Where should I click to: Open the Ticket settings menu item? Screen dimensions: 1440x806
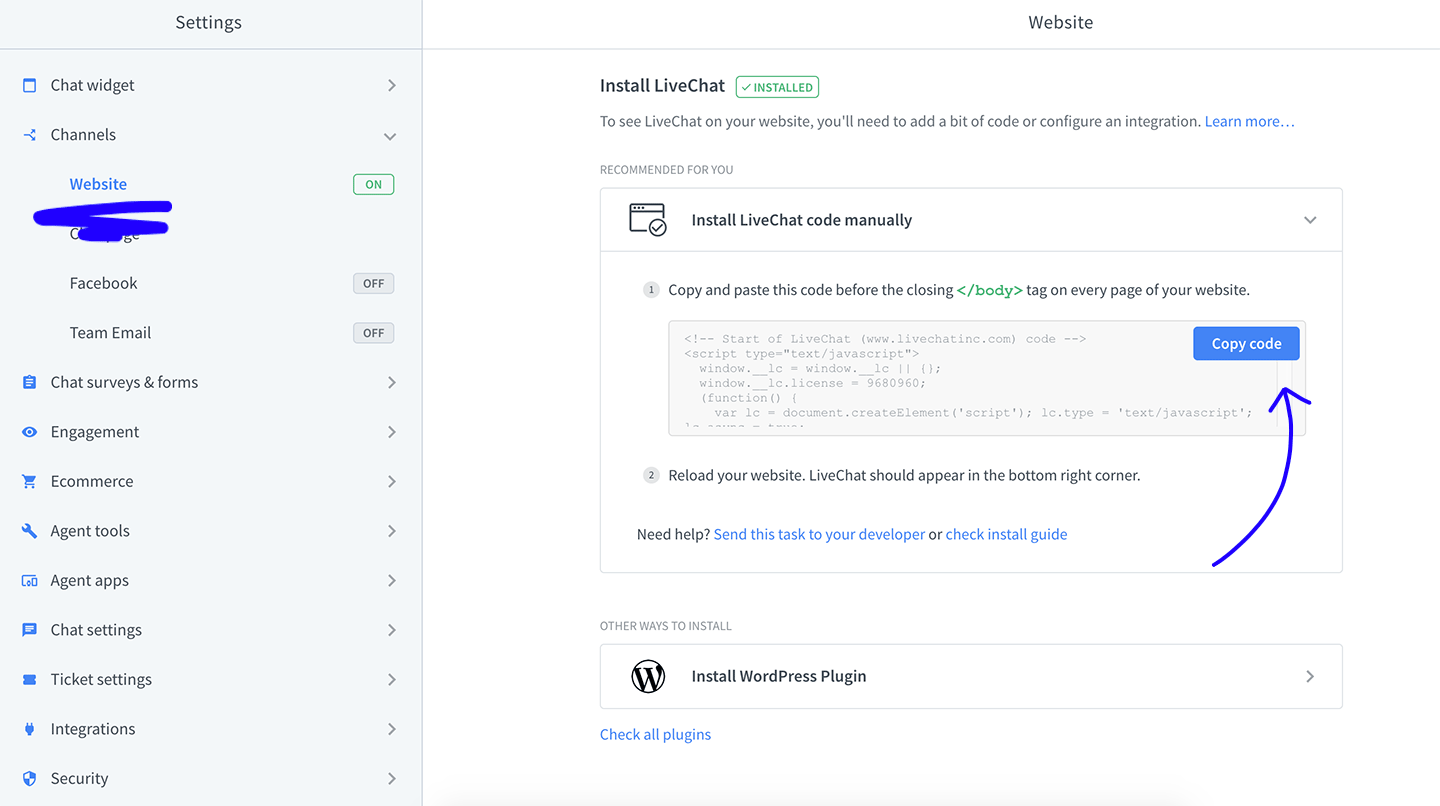[101, 679]
